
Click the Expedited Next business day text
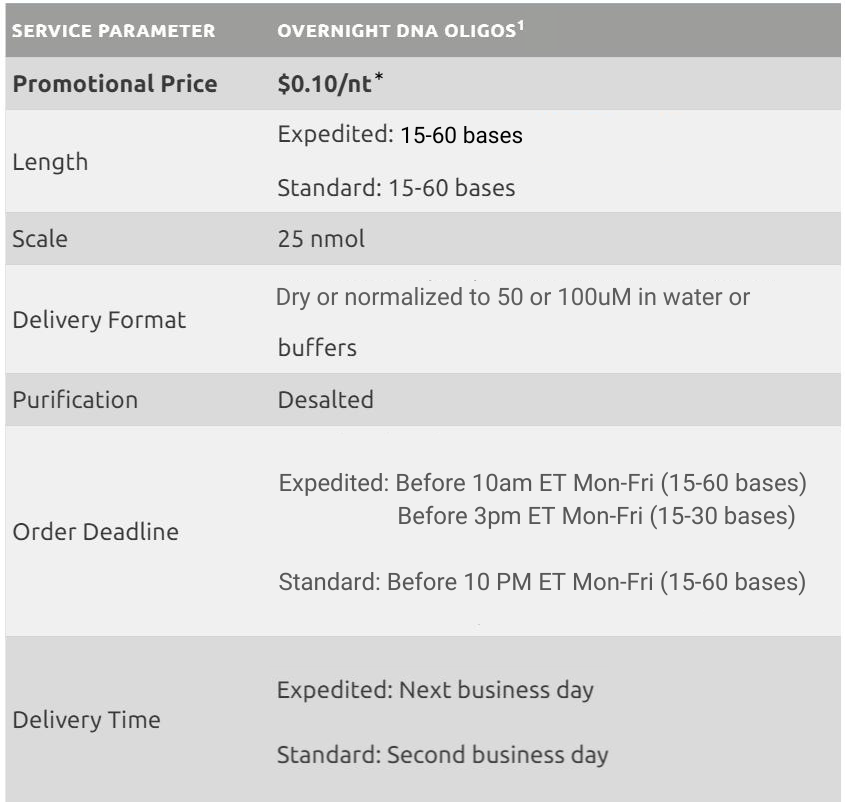[435, 691]
